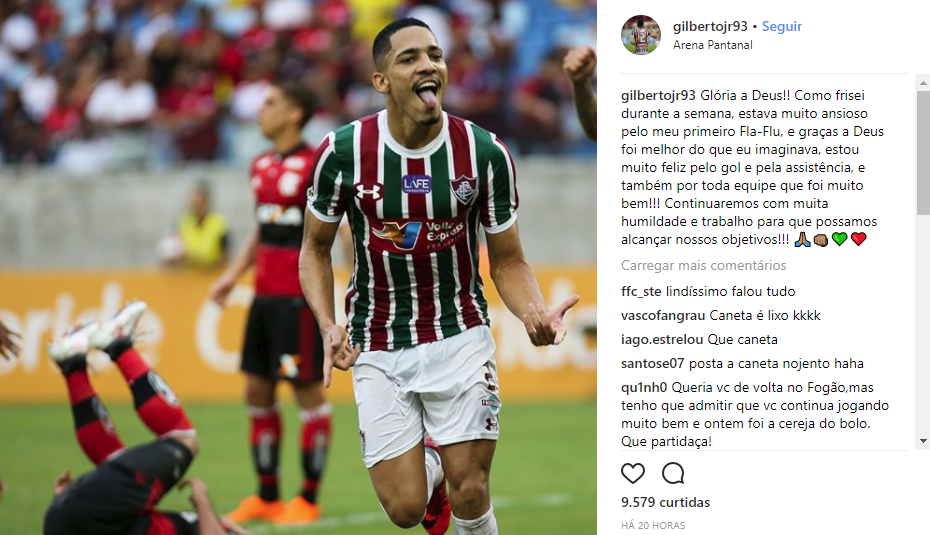
Task: Click the scrollbar down arrow in comments
Action: [923, 441]
